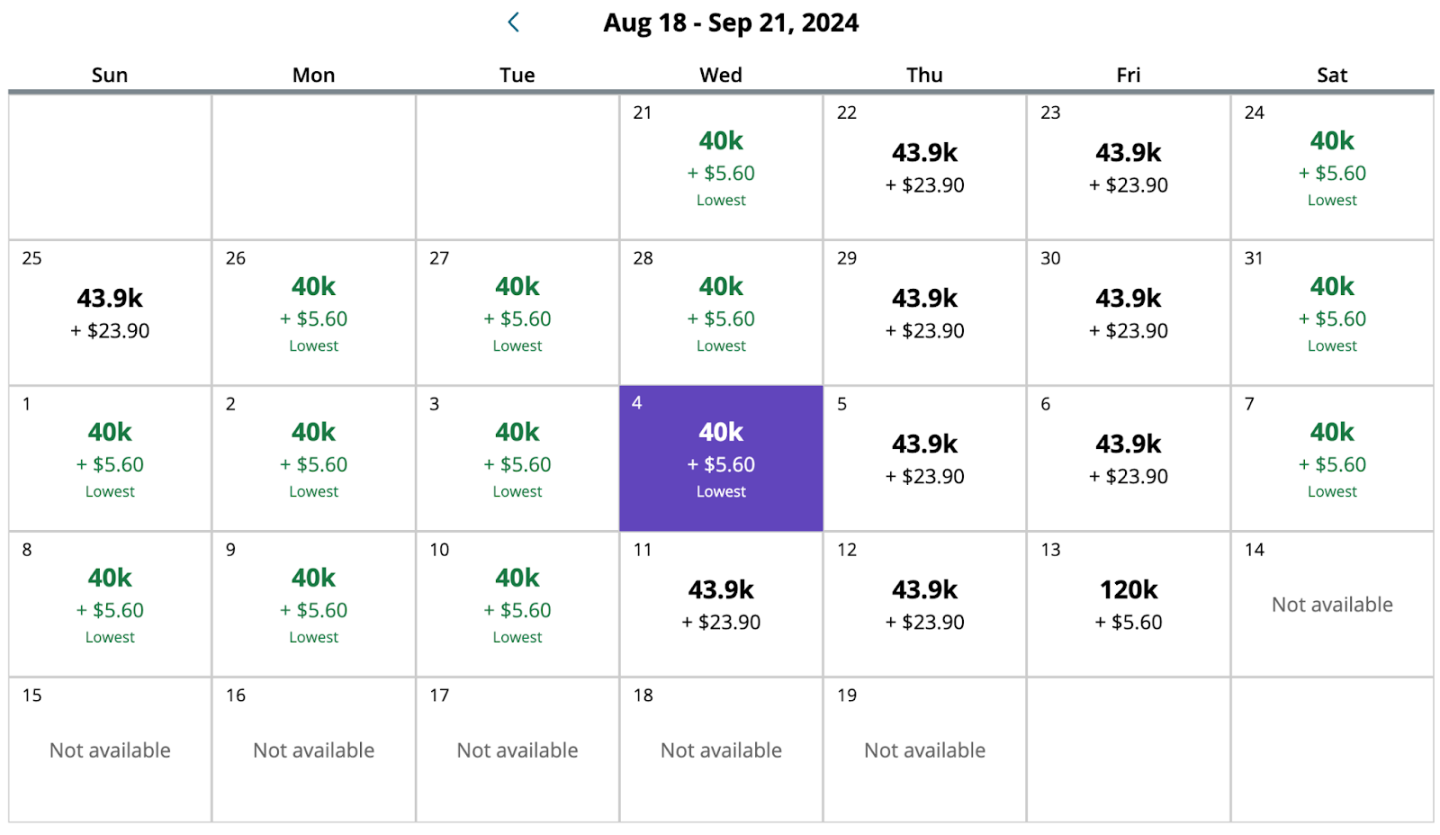Viewport: 1440px width, 835px height.
Task: Select Sunday August 25 at 43.9k
Action: [110, 313]
